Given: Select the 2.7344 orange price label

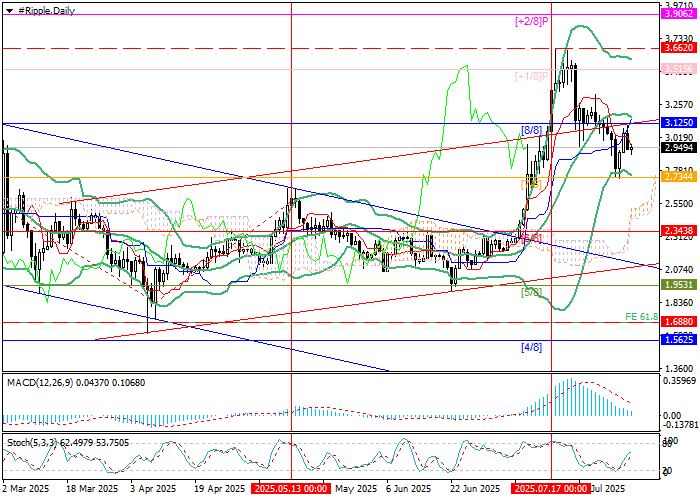Looking at the screenshot, I should [x=679, y=177].
